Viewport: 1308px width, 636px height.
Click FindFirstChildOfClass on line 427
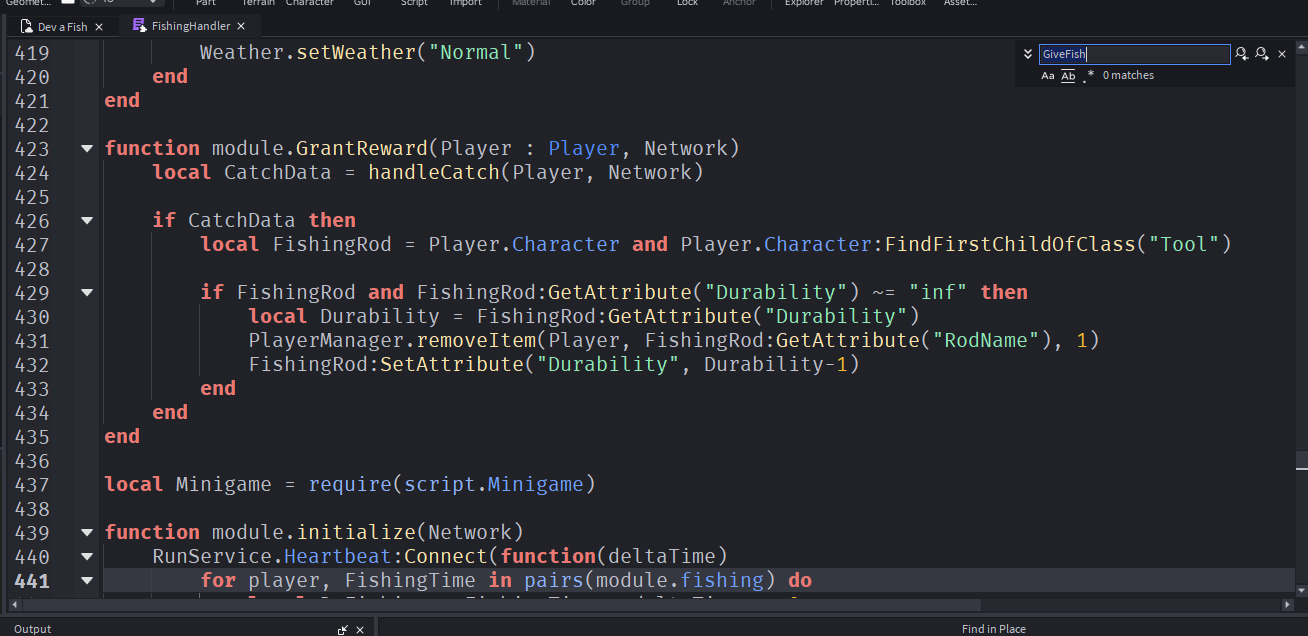click(x=1010, y=244)
